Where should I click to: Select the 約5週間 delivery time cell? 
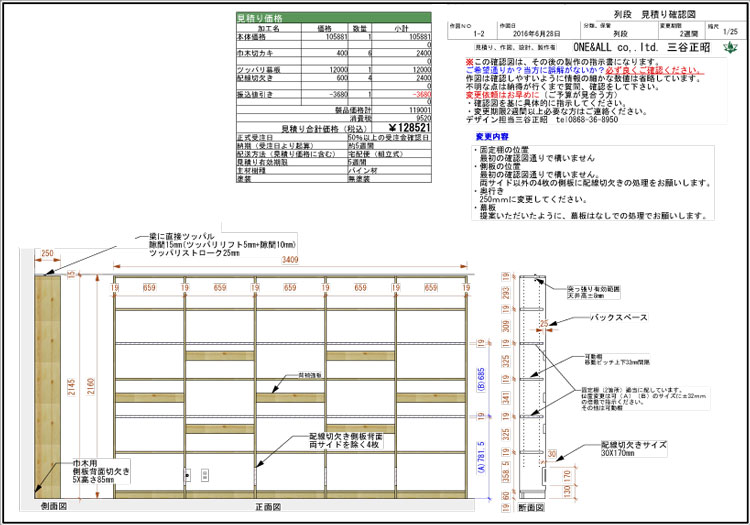coord(361,146)
